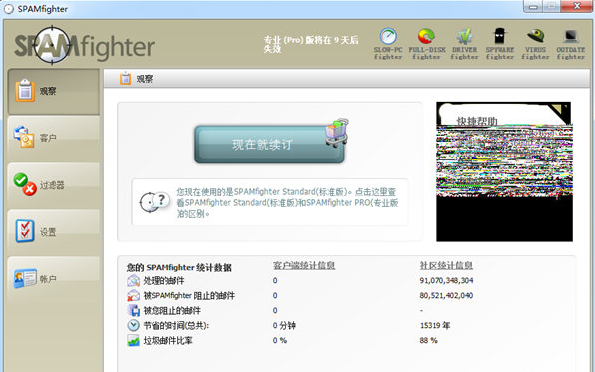This screenshot has height=372, width=595.
Task: Select the 处理的邮件 row label
Action: point(164,281)
